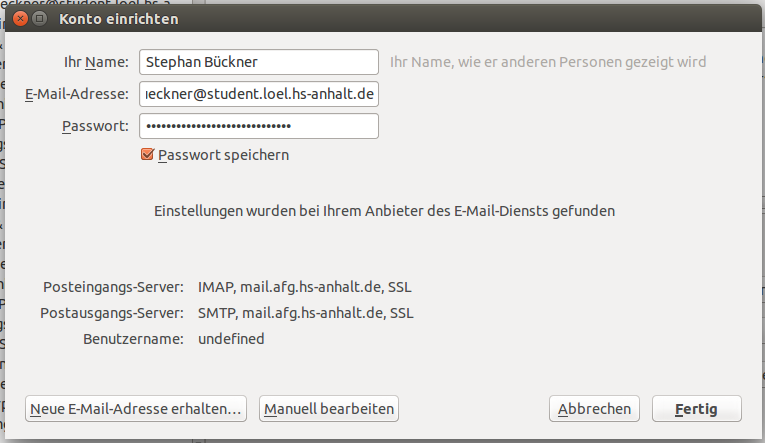Click the IMAP incoming server details
765x443 pixels.
305,287
